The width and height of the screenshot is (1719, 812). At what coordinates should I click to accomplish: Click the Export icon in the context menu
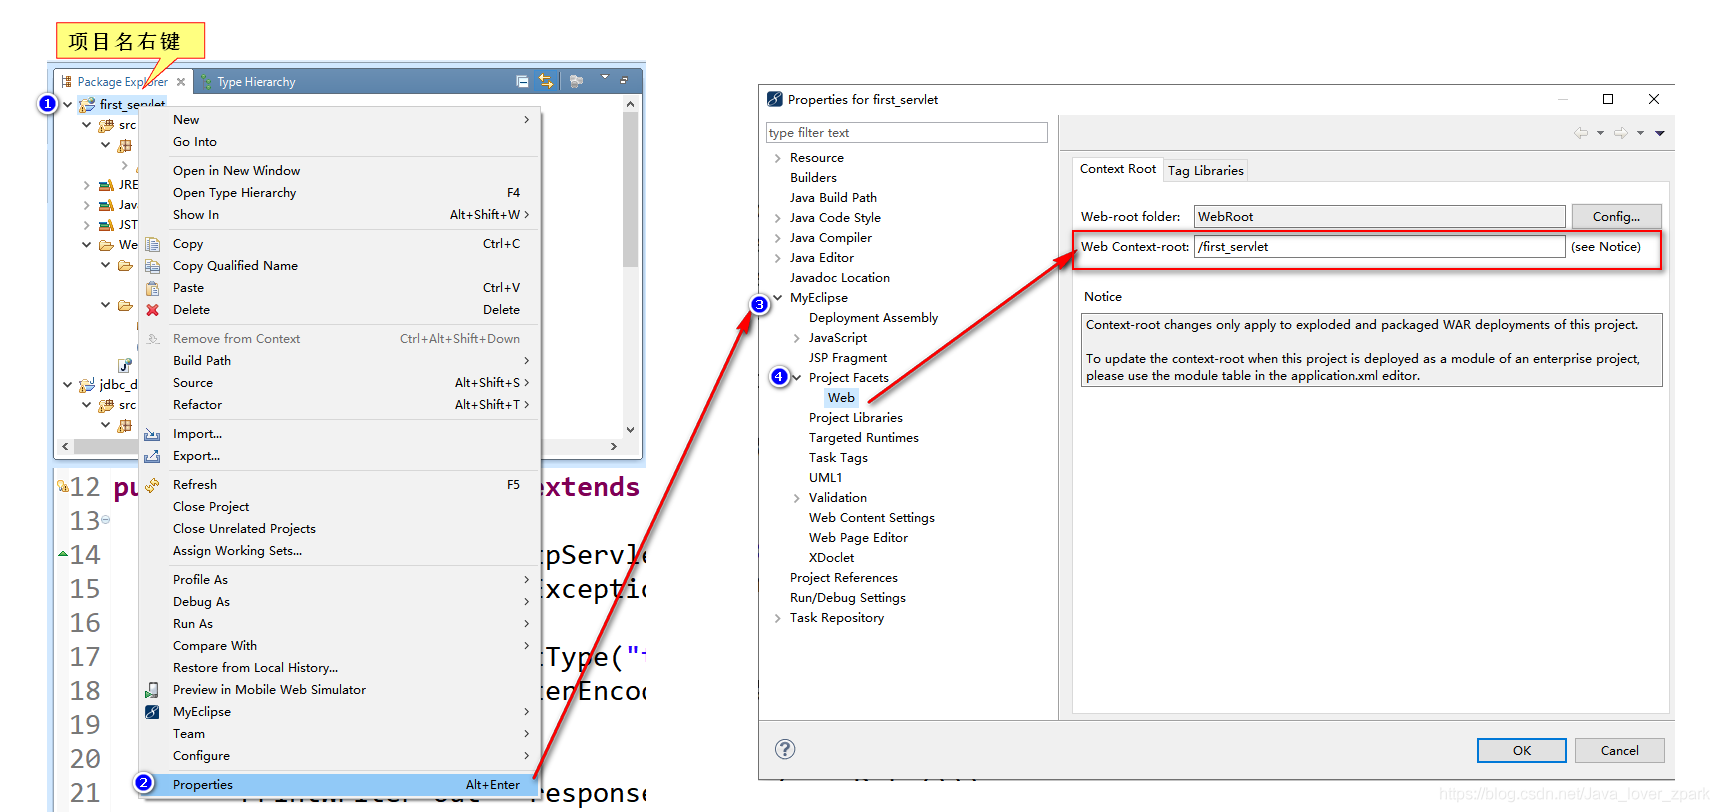[152, 456]
